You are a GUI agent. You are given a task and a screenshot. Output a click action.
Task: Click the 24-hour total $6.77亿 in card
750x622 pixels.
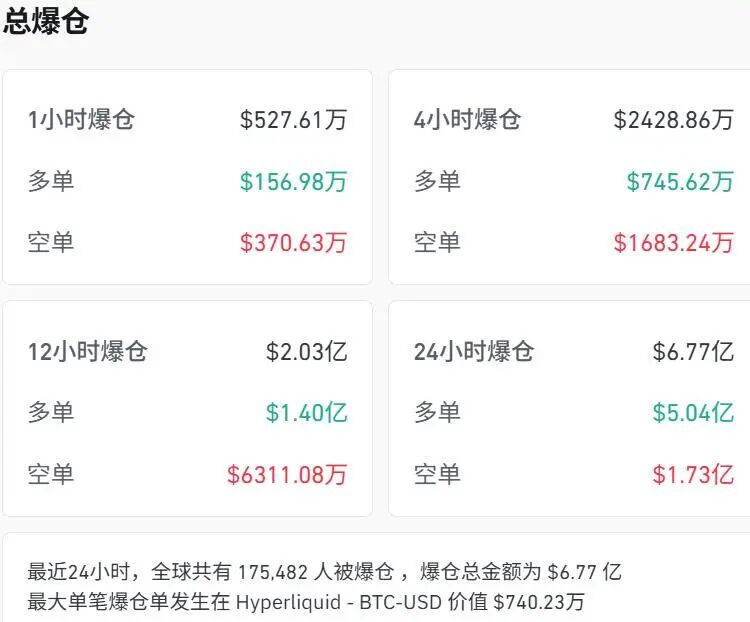[x=693, y=351]
